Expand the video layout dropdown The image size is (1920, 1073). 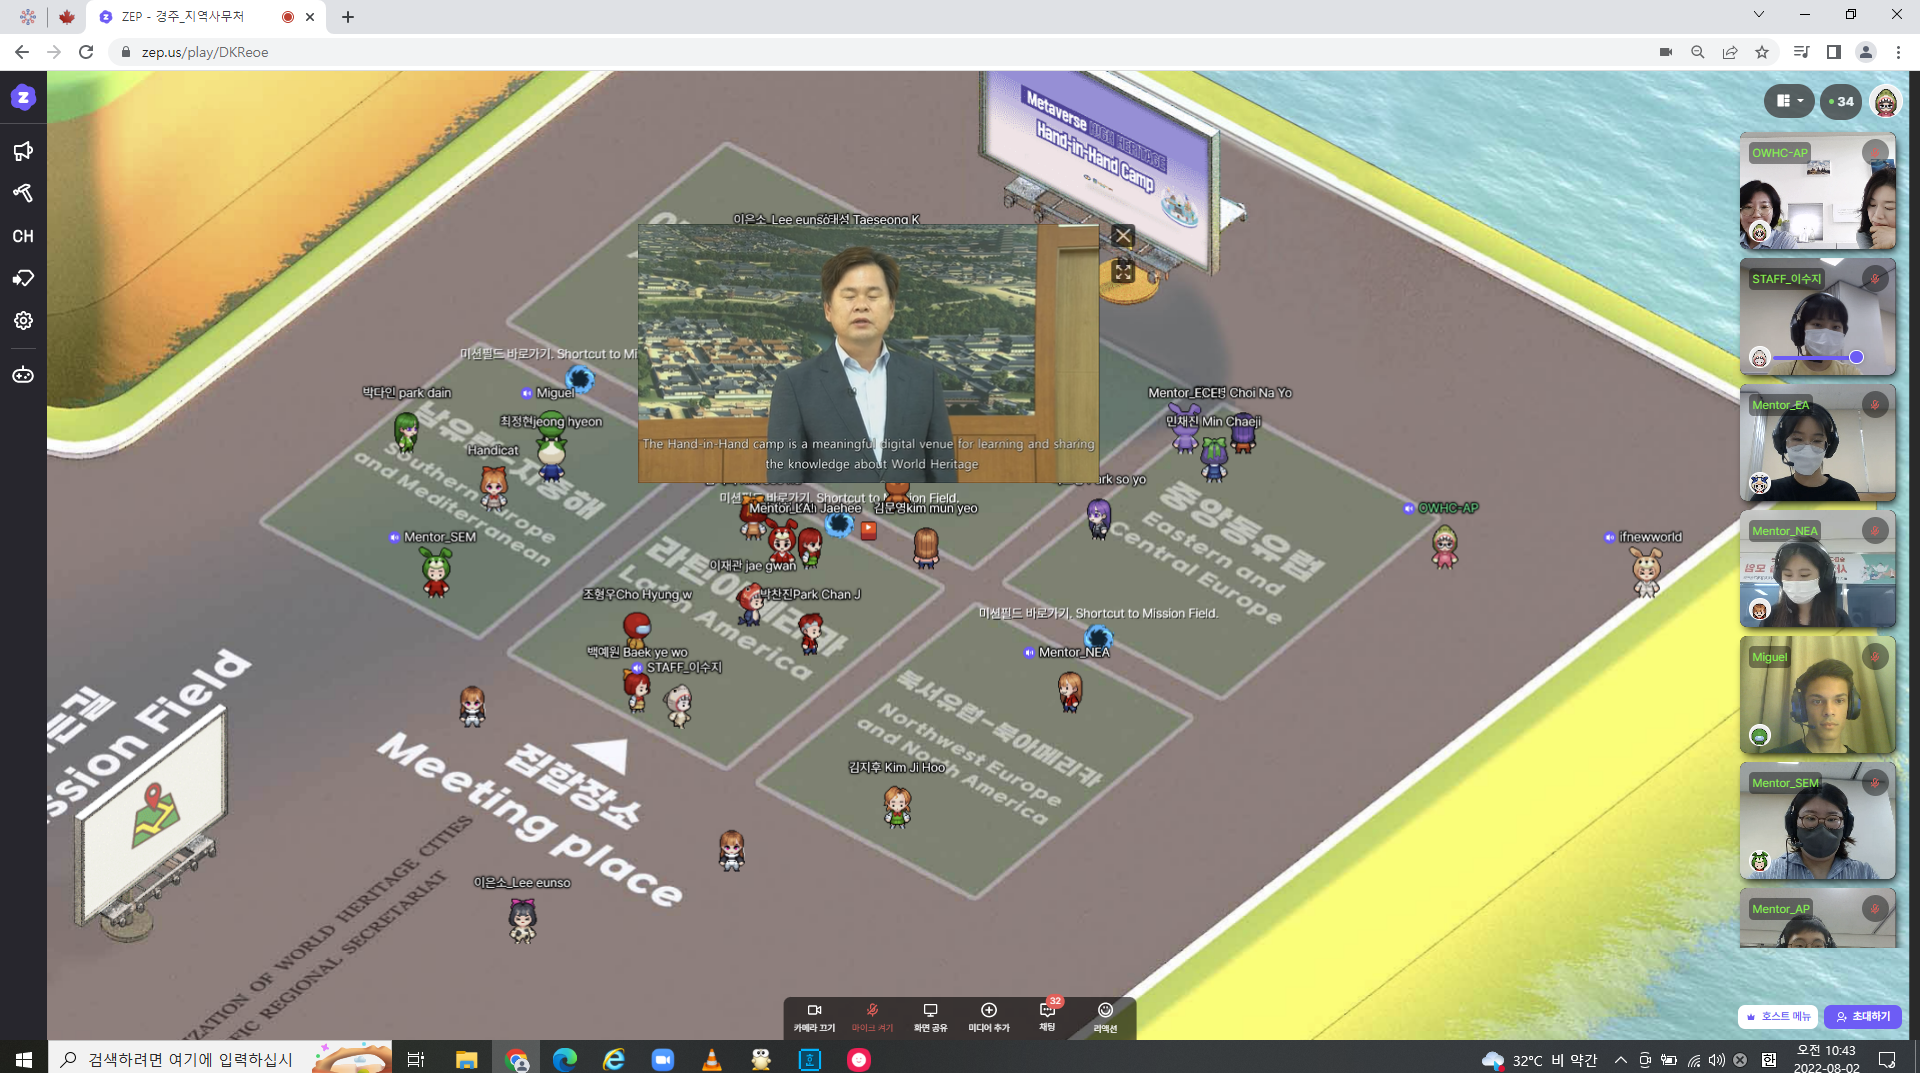[x=1789, y=101]
